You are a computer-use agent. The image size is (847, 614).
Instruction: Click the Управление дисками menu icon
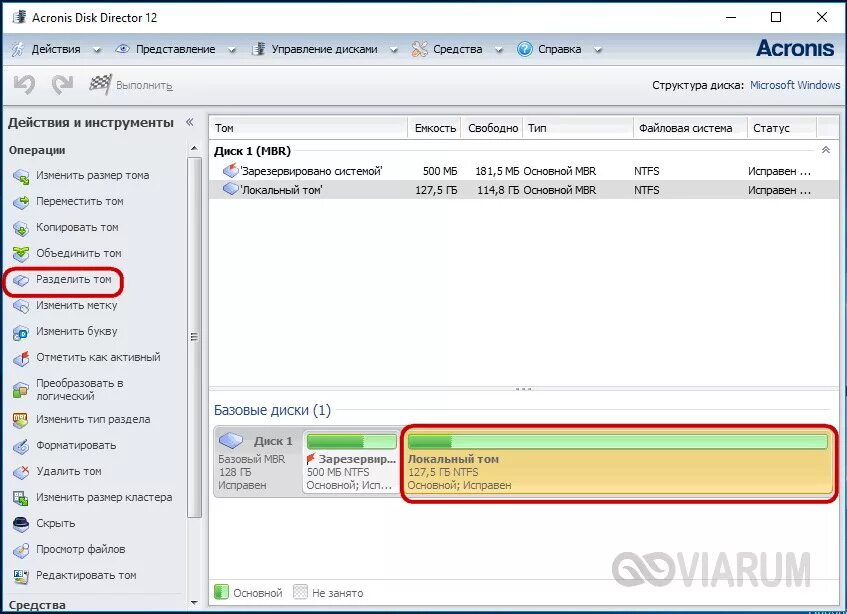[258, 49]
